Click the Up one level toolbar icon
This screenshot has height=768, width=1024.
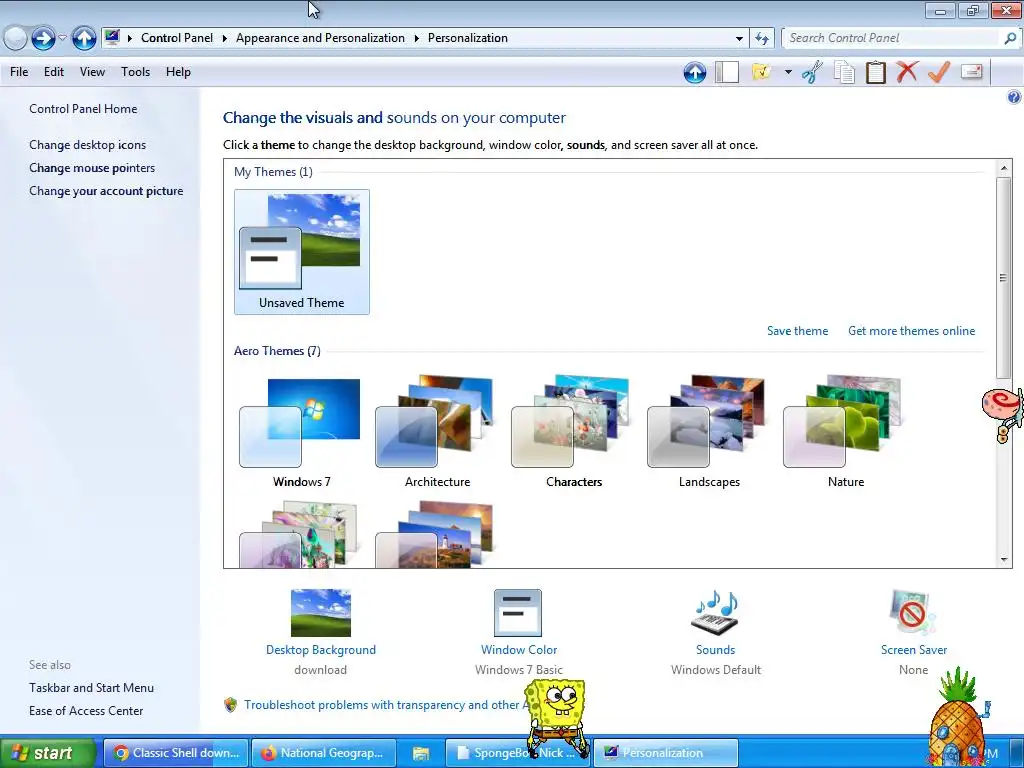tap(694, 72)
